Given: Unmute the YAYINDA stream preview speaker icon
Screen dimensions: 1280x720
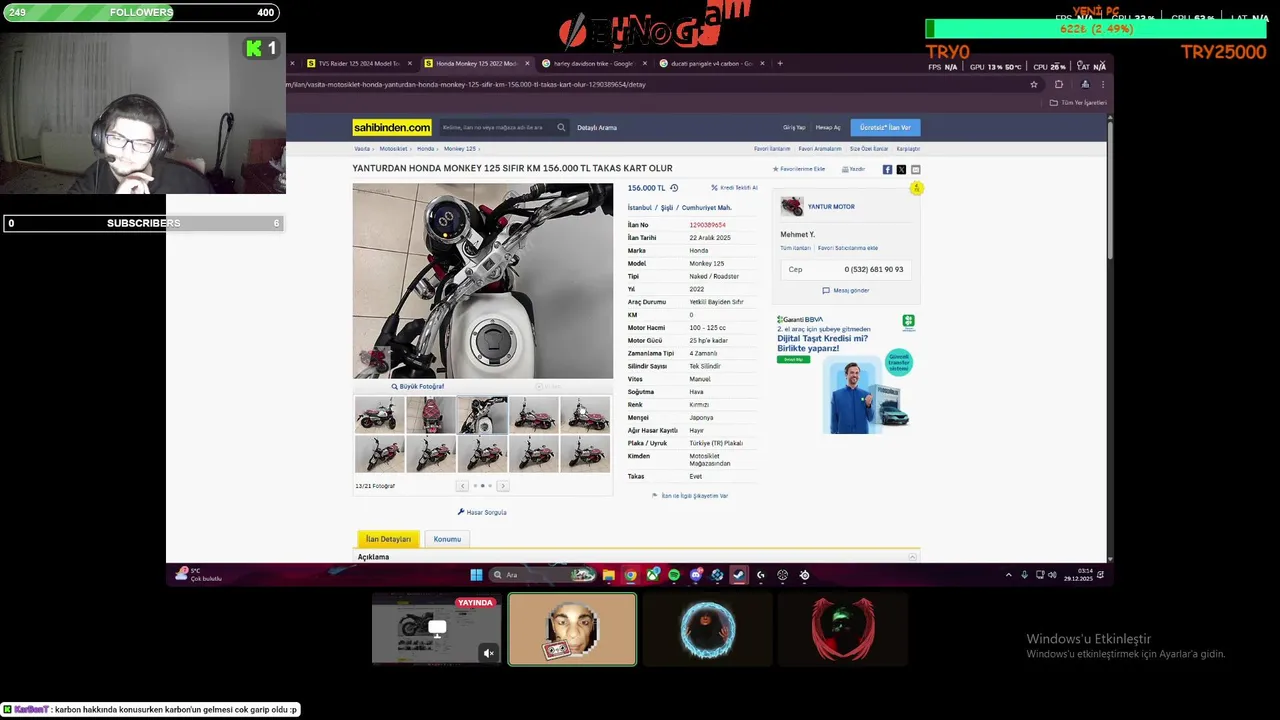Looking at the screenshot, I should coord(489,653).
